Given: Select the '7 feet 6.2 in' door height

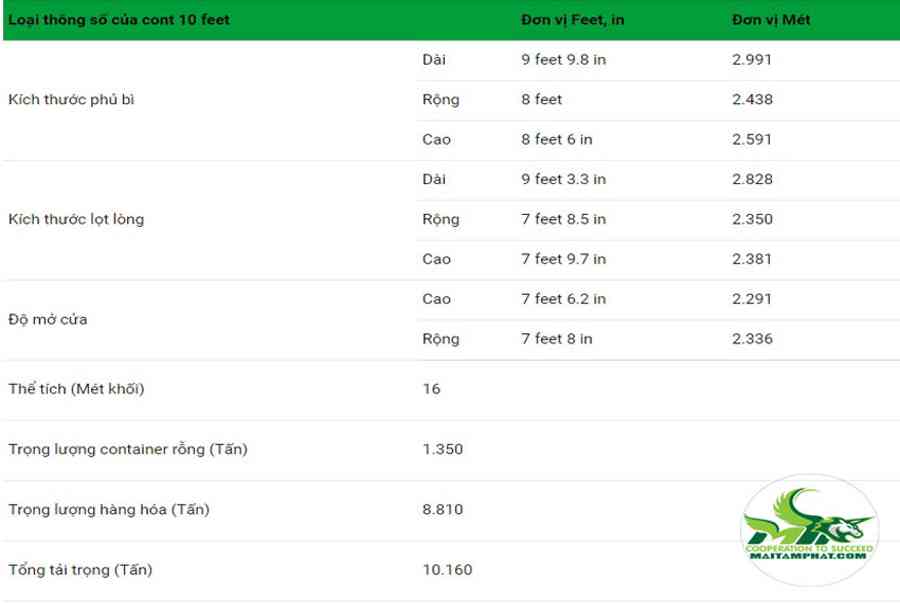Looking at the screenshot, I should 564,299.
